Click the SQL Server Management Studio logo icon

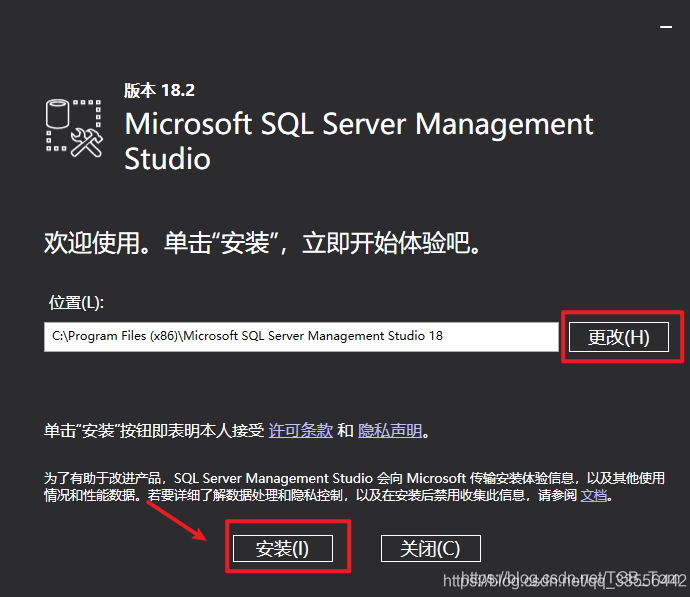[x=74, y=128]
